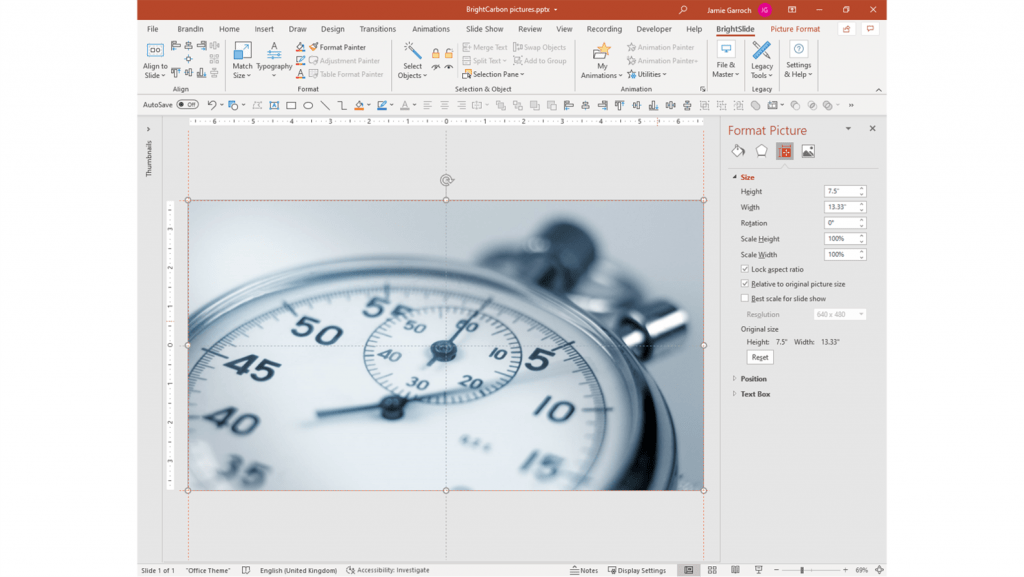
Task: Switch to the BrightSlide ribbon tab
Action: (735, 28)
